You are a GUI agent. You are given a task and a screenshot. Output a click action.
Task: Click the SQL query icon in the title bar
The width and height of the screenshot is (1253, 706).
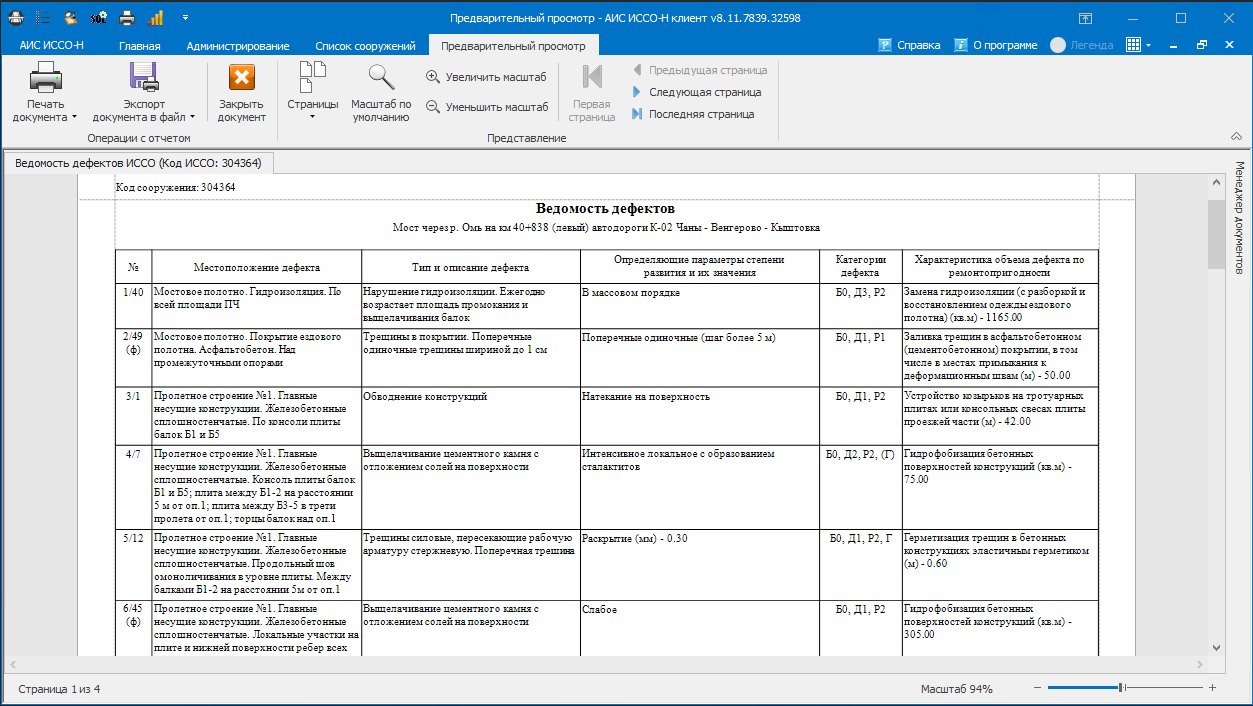coord(98,18)
